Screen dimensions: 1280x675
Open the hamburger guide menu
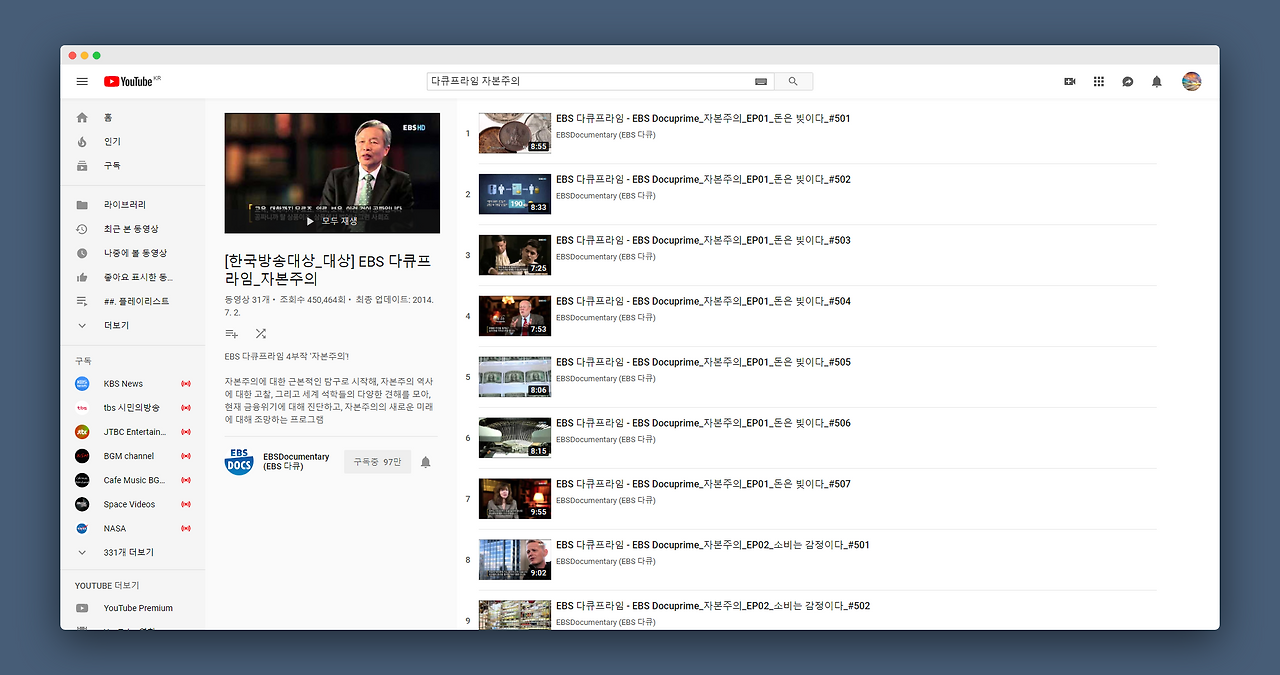82,81
